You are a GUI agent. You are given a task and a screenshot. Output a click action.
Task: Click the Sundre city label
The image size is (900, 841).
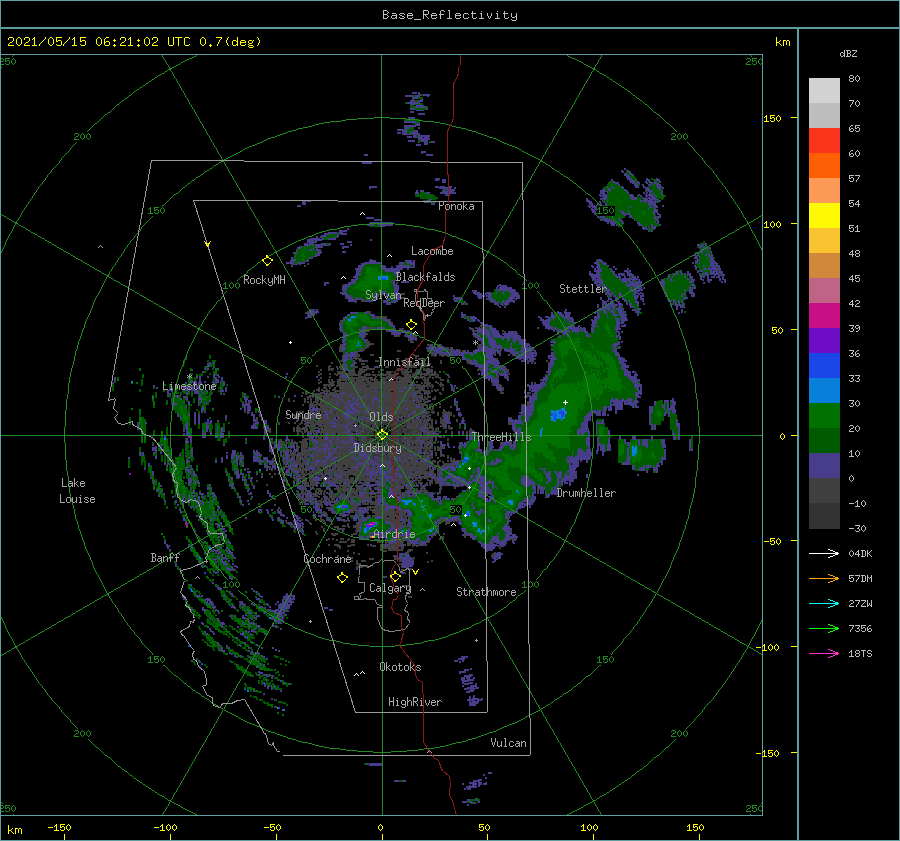[303, 415]
